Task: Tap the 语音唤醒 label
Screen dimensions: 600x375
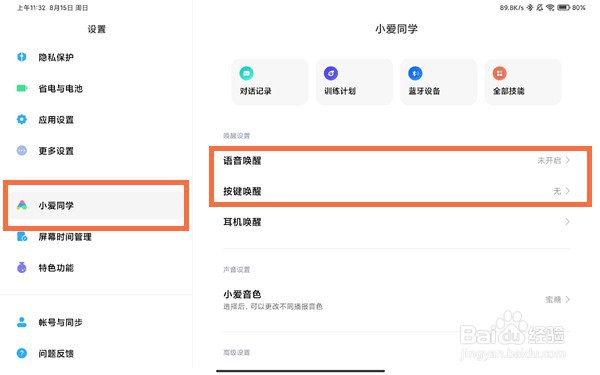Action: [x=242, y=160]
